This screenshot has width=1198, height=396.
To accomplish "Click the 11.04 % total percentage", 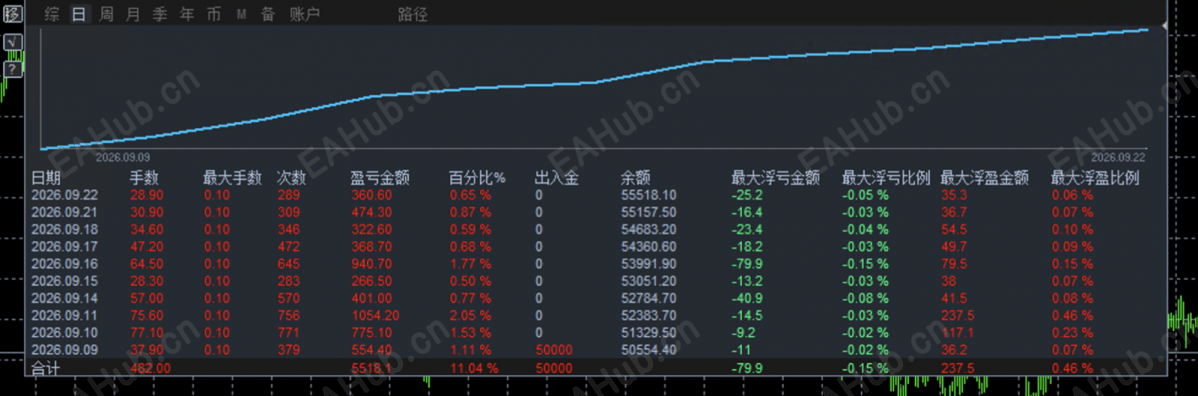I will click(473, 368).
